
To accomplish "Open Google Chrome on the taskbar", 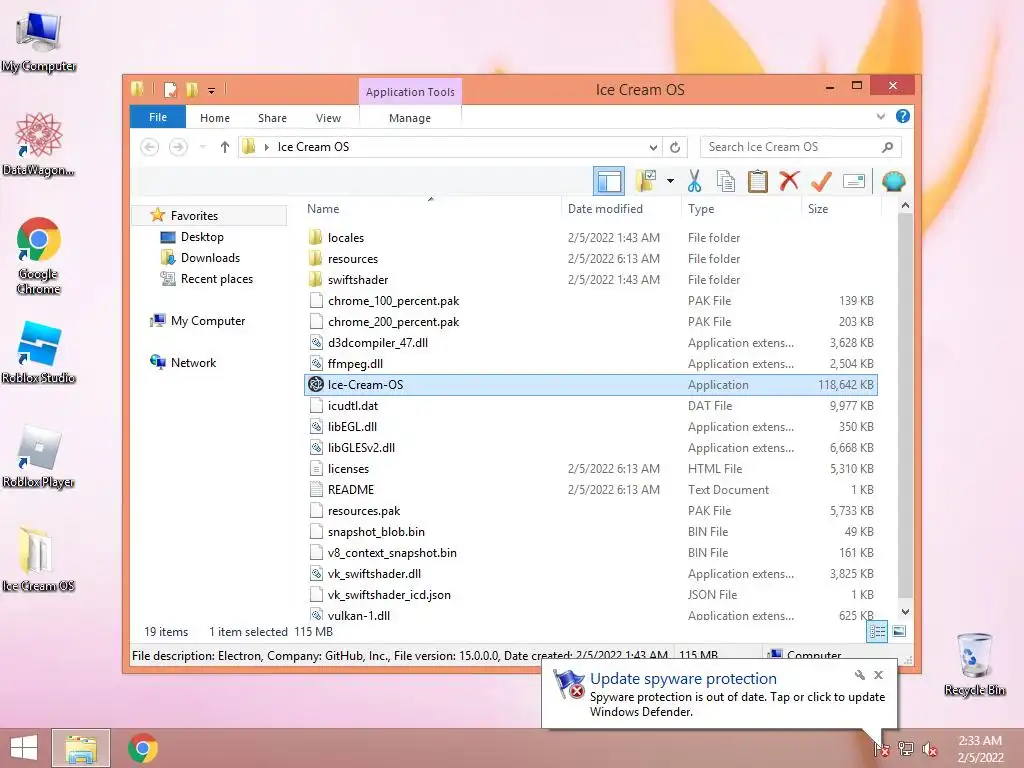I will coord(142,748).
